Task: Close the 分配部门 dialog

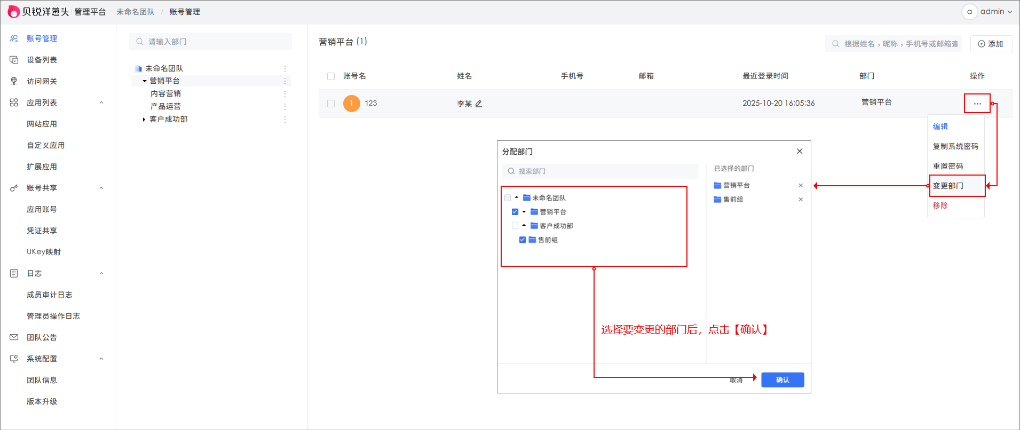Action: tap(799, 151)
